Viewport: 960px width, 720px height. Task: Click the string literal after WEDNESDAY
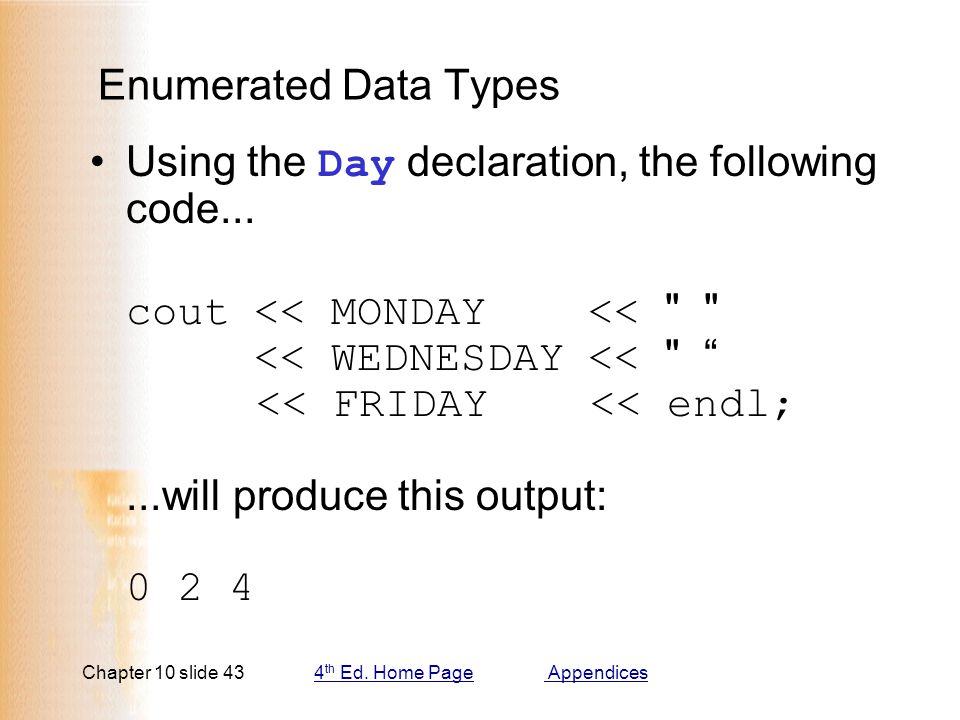pyautogui.click(x=692, y=347)
